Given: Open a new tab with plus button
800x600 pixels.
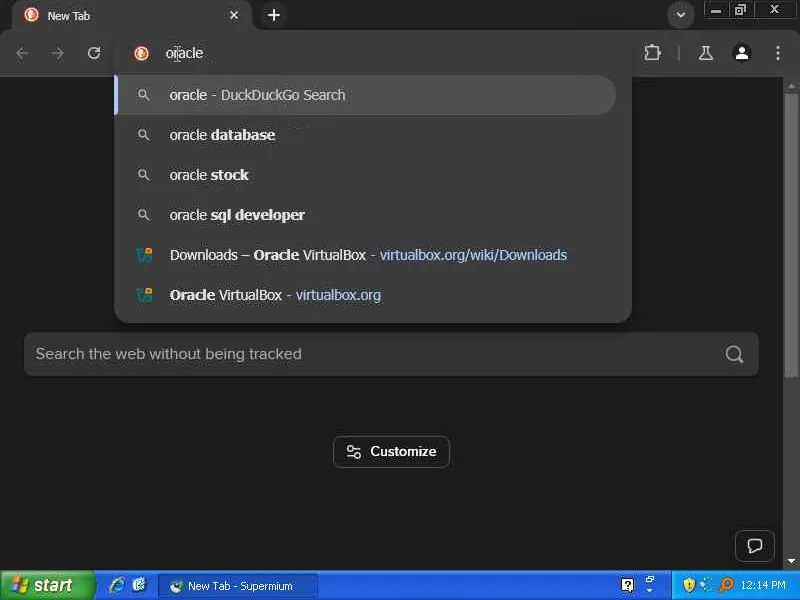Looking at the screenshot, I should click(x=274, y=15).
